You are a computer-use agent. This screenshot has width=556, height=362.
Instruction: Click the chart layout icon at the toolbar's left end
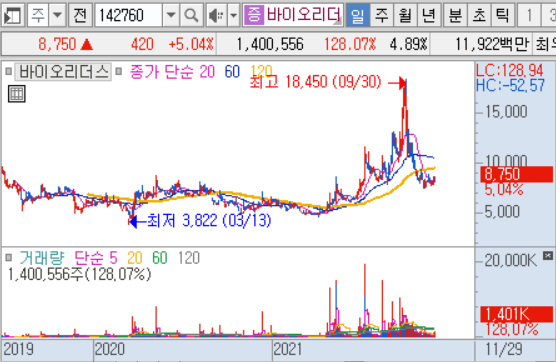pos(13,15)
